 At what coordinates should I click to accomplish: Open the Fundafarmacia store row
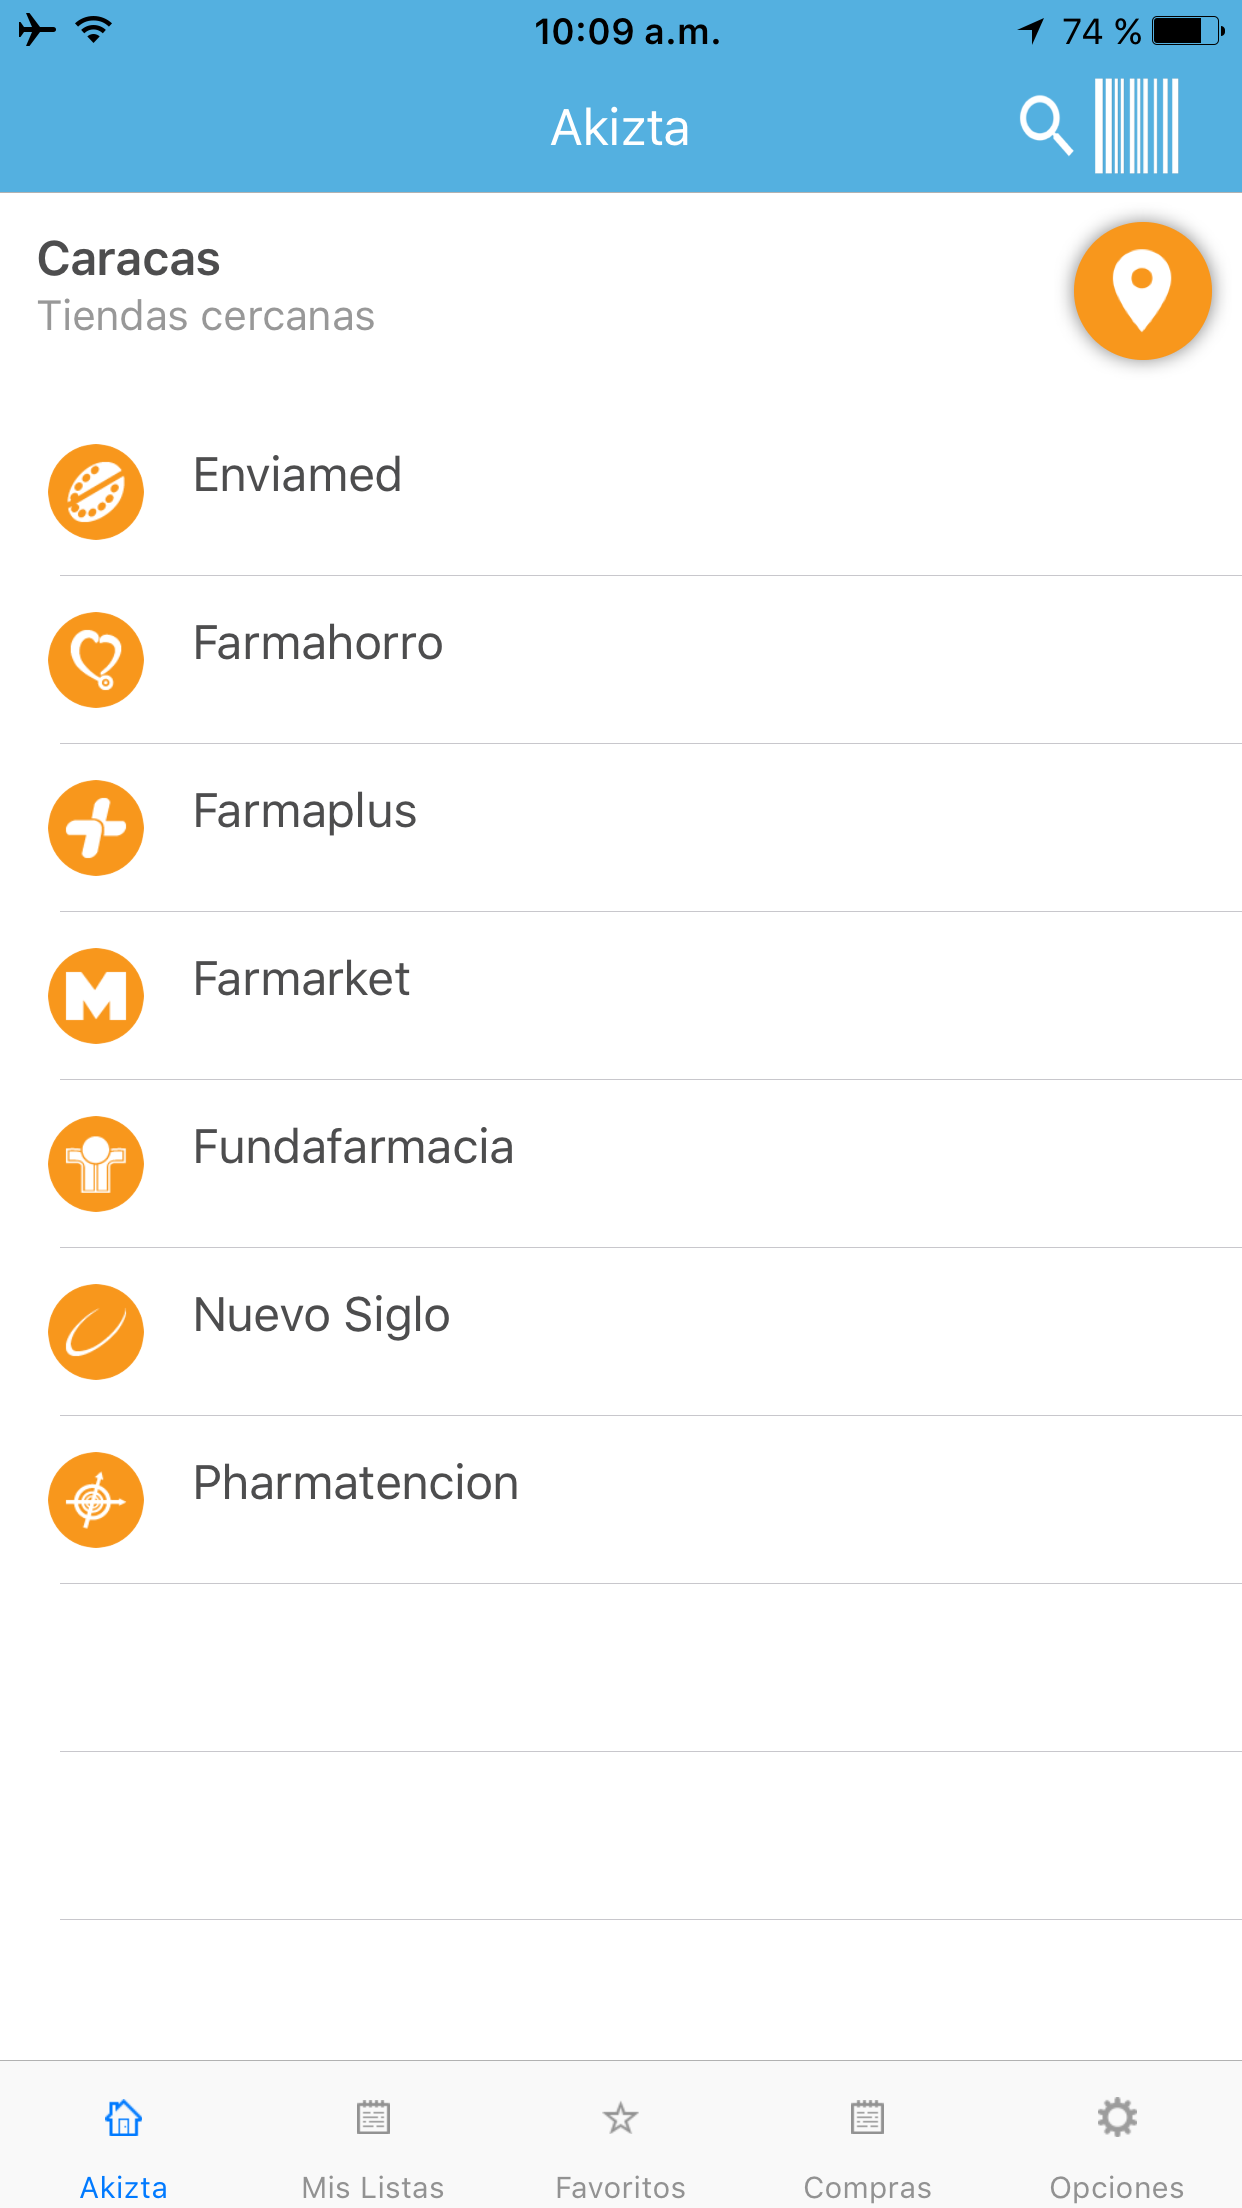point(353,1147)
